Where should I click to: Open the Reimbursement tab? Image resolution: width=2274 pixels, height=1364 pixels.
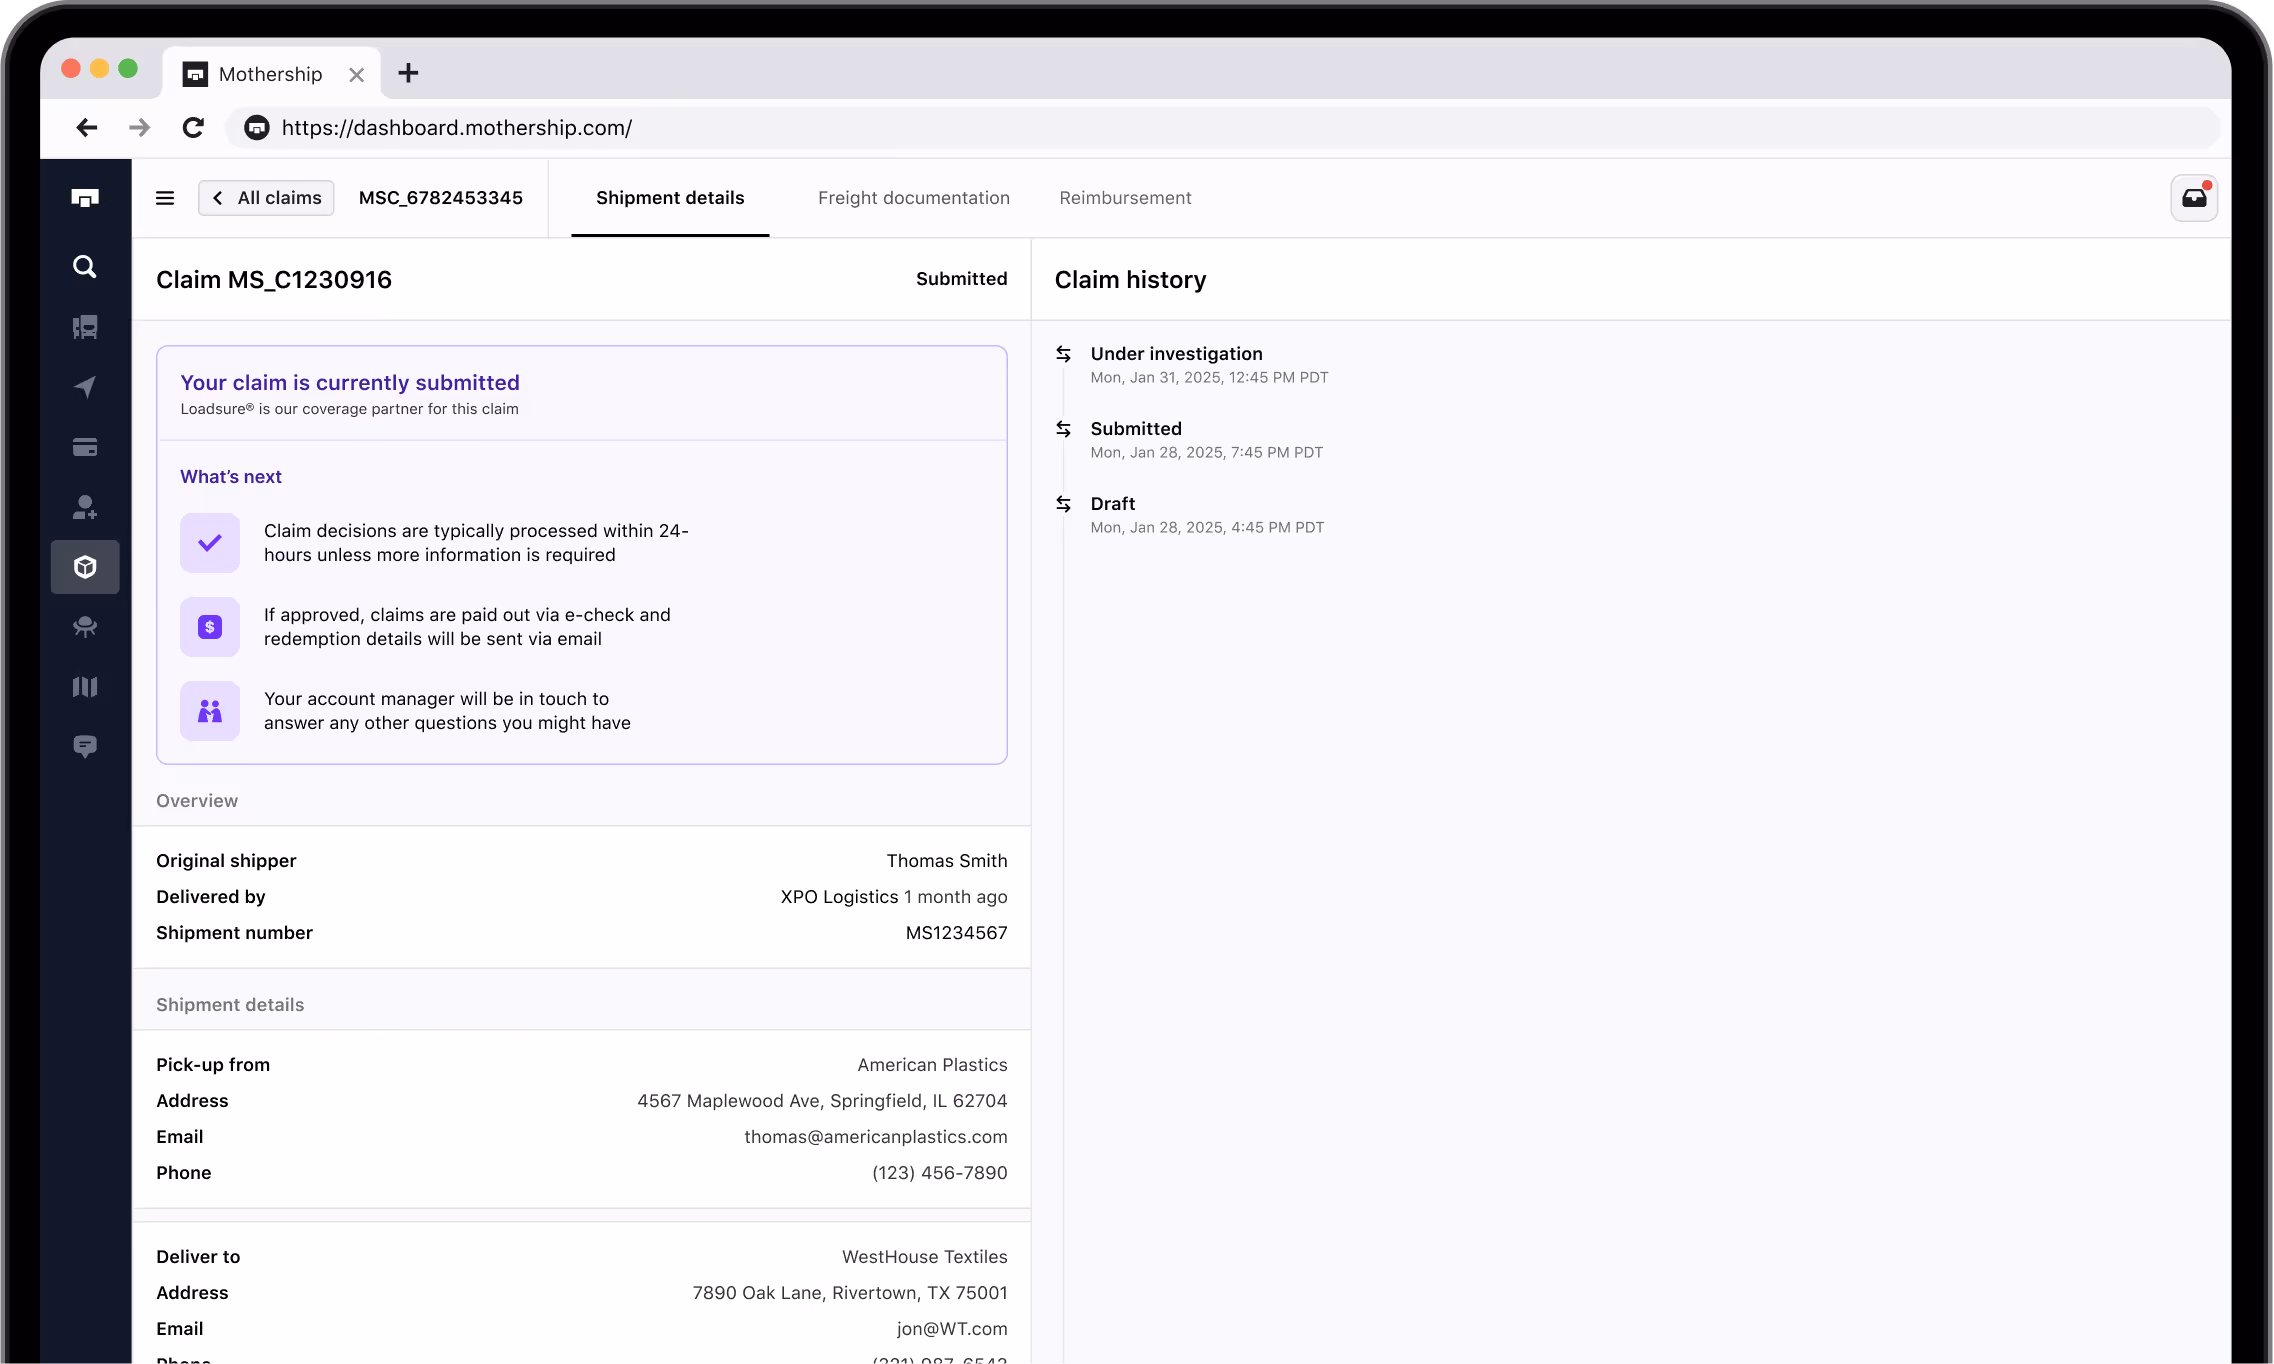pos(1124,197)
